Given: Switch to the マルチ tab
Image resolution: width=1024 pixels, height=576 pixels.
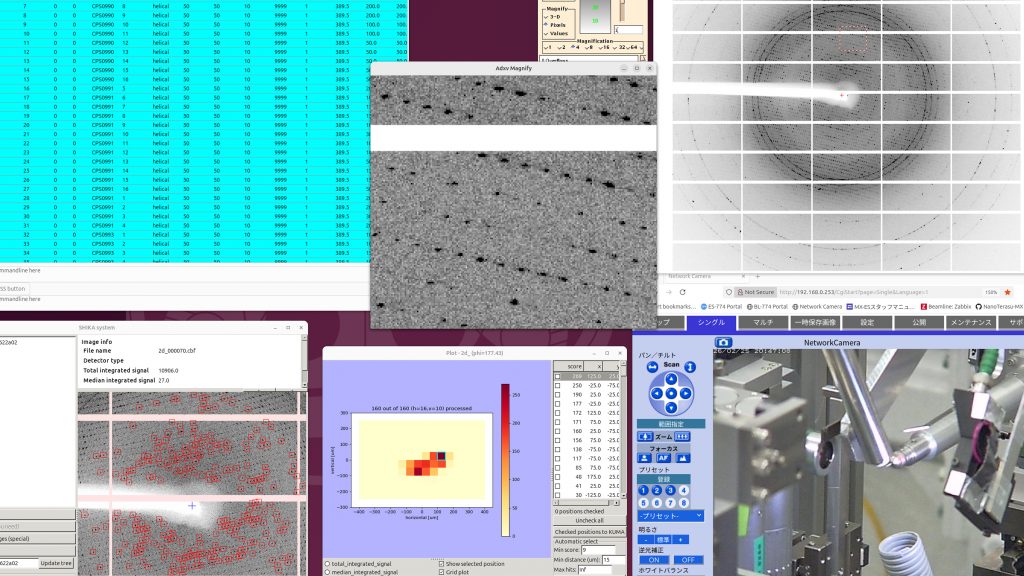Looking at the screenshot, I should [763, 323].
